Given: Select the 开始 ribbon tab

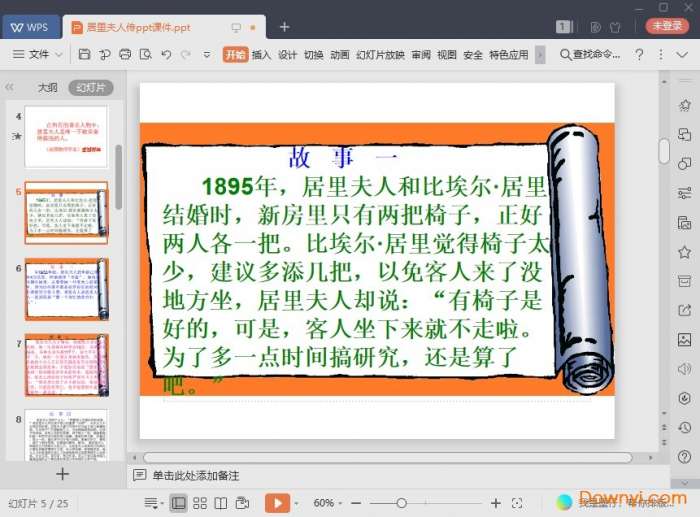Looking at the screenshot, I should (x=235, y=54).
